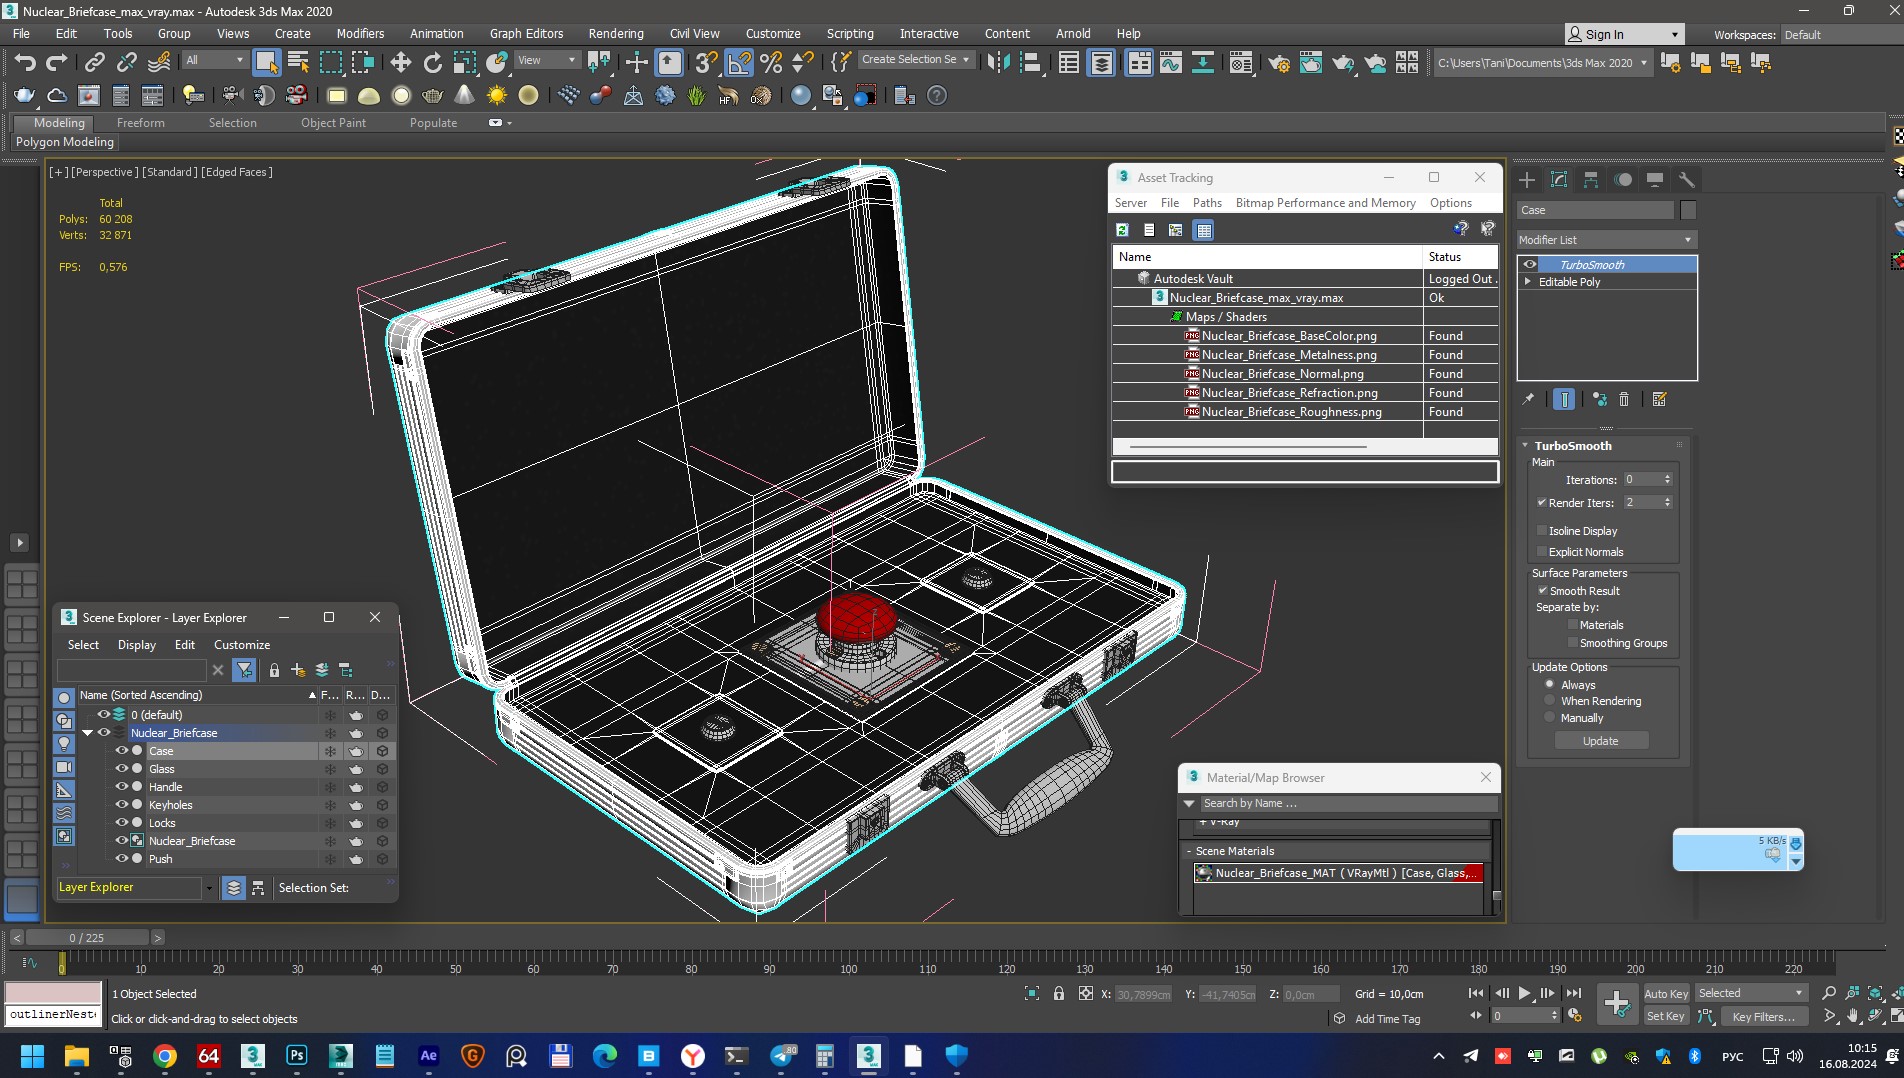Collapse the Nuclear_Briefcase layer tree
This screenshot has height=1078, width=1904.
pyautogui.click(x=87, y=733)
